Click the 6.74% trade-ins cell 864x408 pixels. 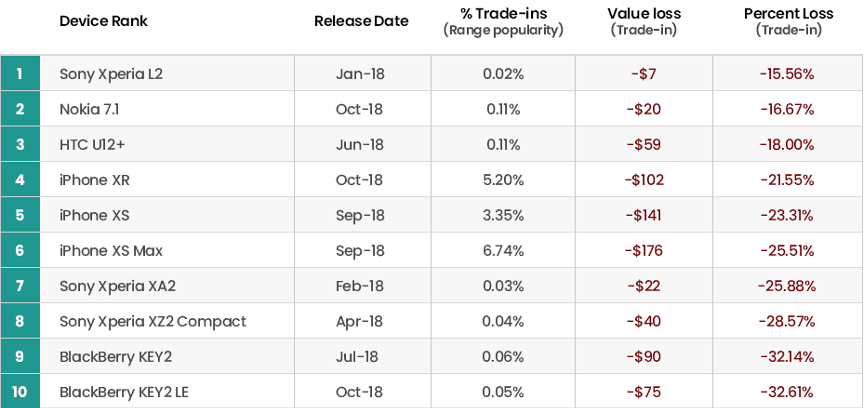coord(503,251)
